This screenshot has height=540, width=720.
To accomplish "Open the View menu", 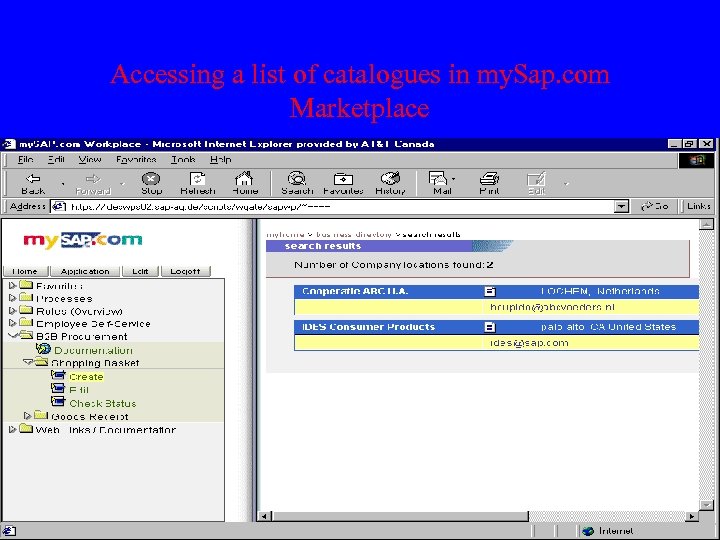I will 90,159.
